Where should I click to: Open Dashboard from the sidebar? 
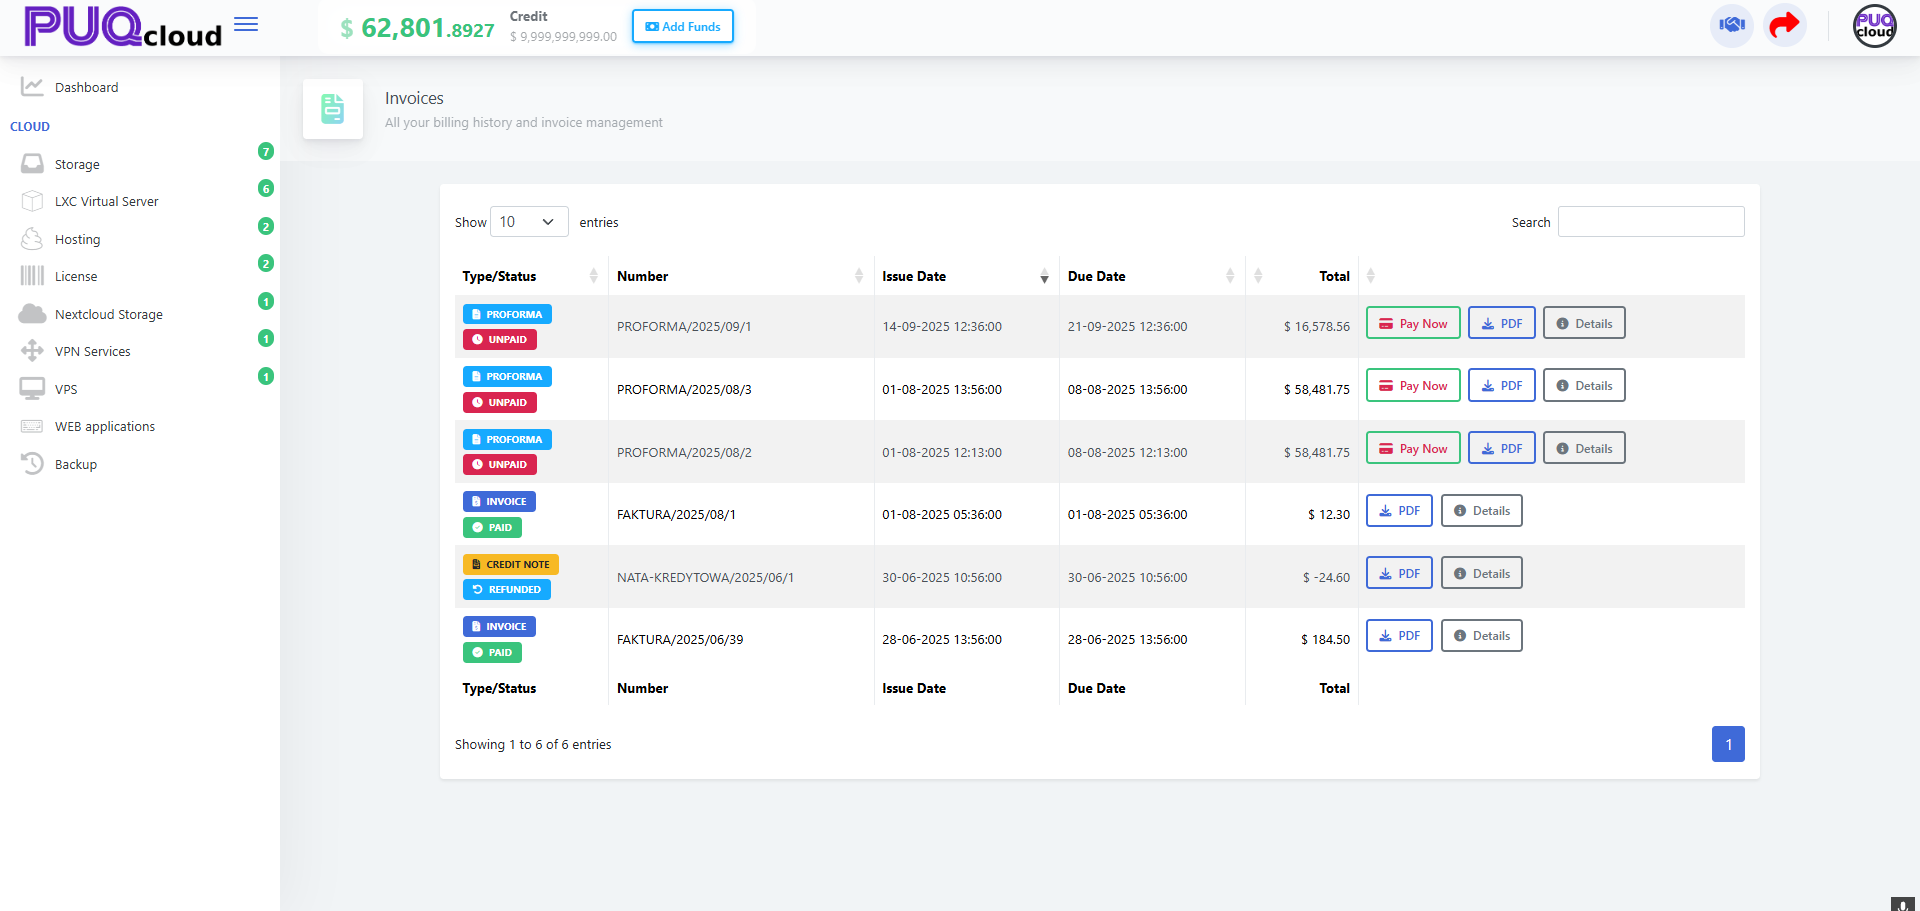[x=86, y=87]
